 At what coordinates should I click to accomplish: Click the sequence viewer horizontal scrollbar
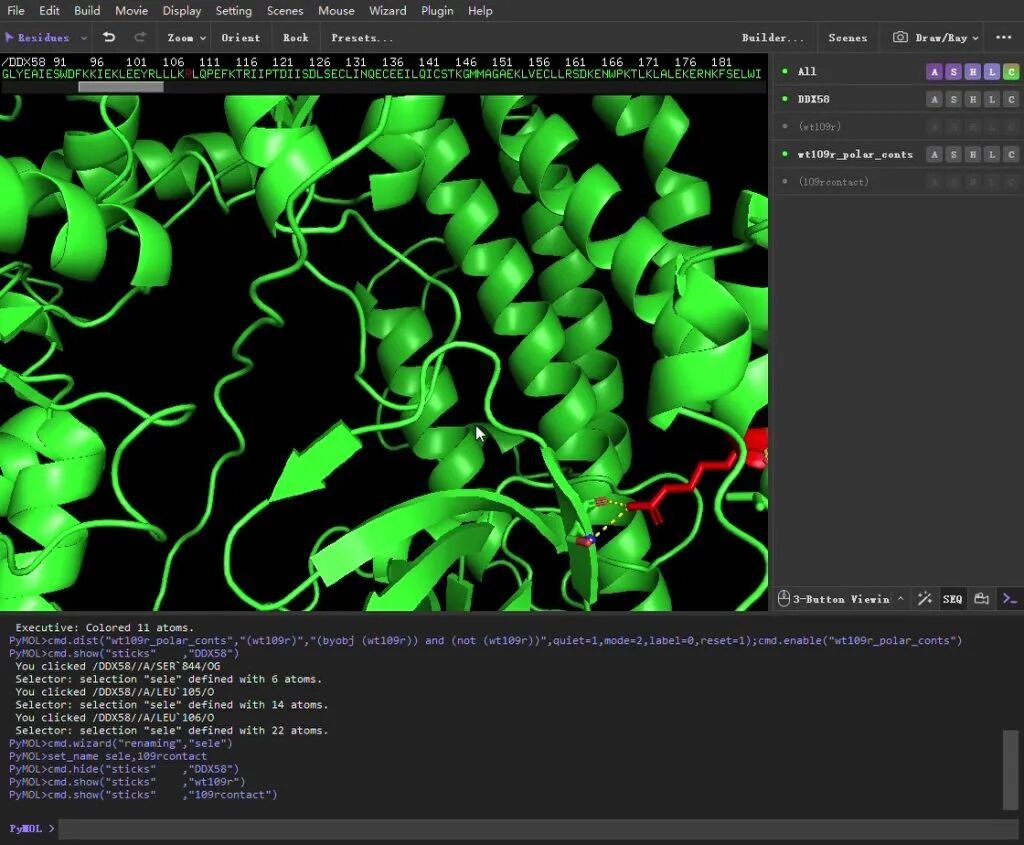click(121, 86)
